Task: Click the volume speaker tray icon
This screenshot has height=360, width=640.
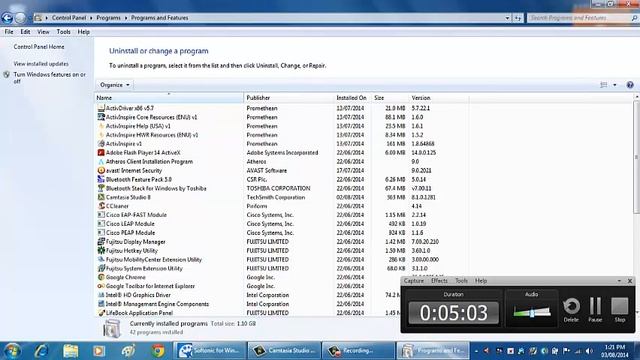Action: click(589, 351)
